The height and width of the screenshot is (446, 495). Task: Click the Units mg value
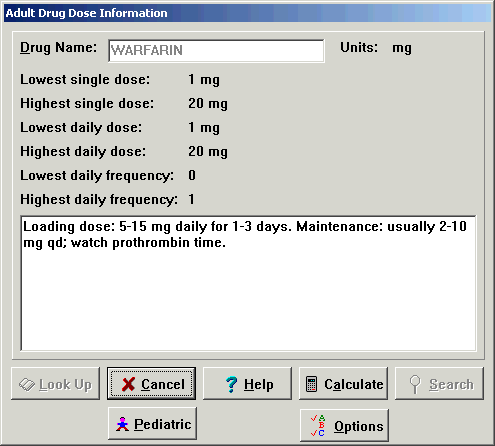pos(402,49)
